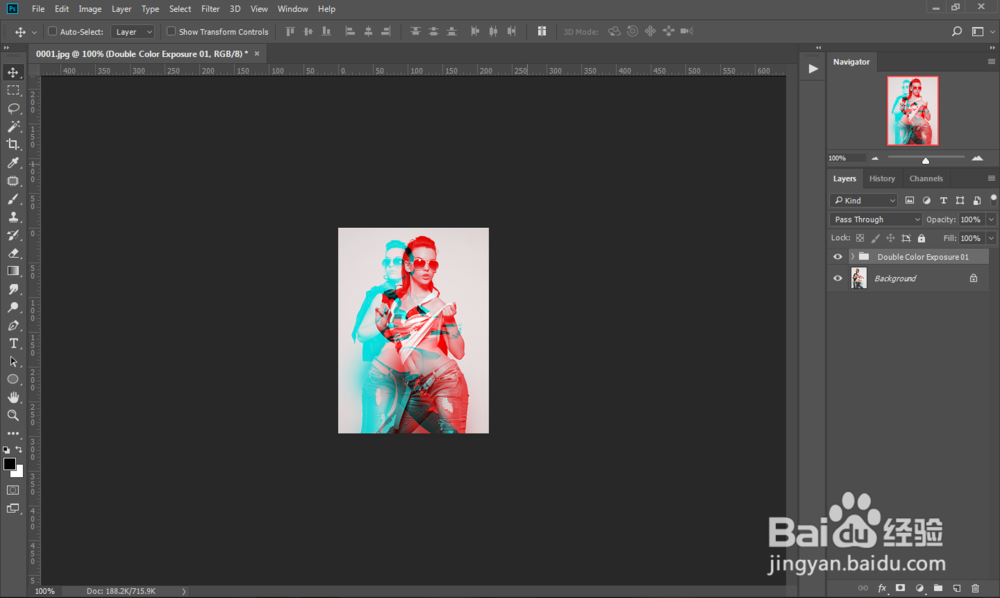Click the Opacity value field
The width and height of the screenshot is (1000, 598).
(x=970, y=219)
